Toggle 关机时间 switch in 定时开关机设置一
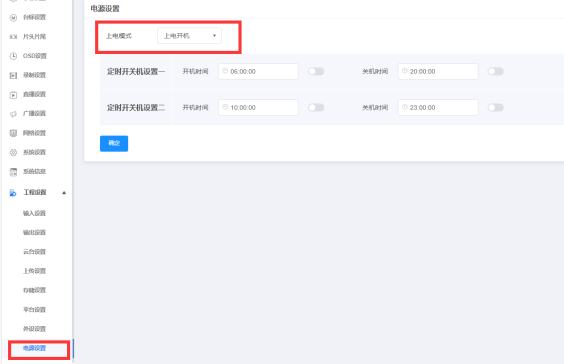 (495, 72)
